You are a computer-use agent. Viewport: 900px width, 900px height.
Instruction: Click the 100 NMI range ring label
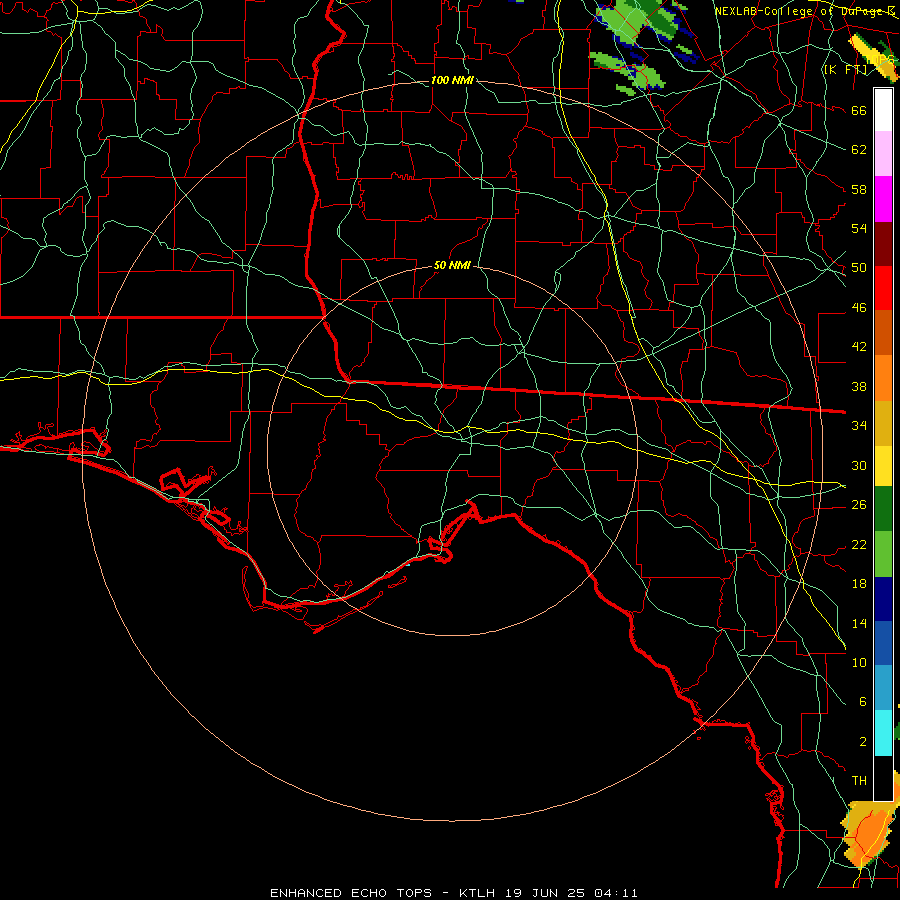coord(452,80)
